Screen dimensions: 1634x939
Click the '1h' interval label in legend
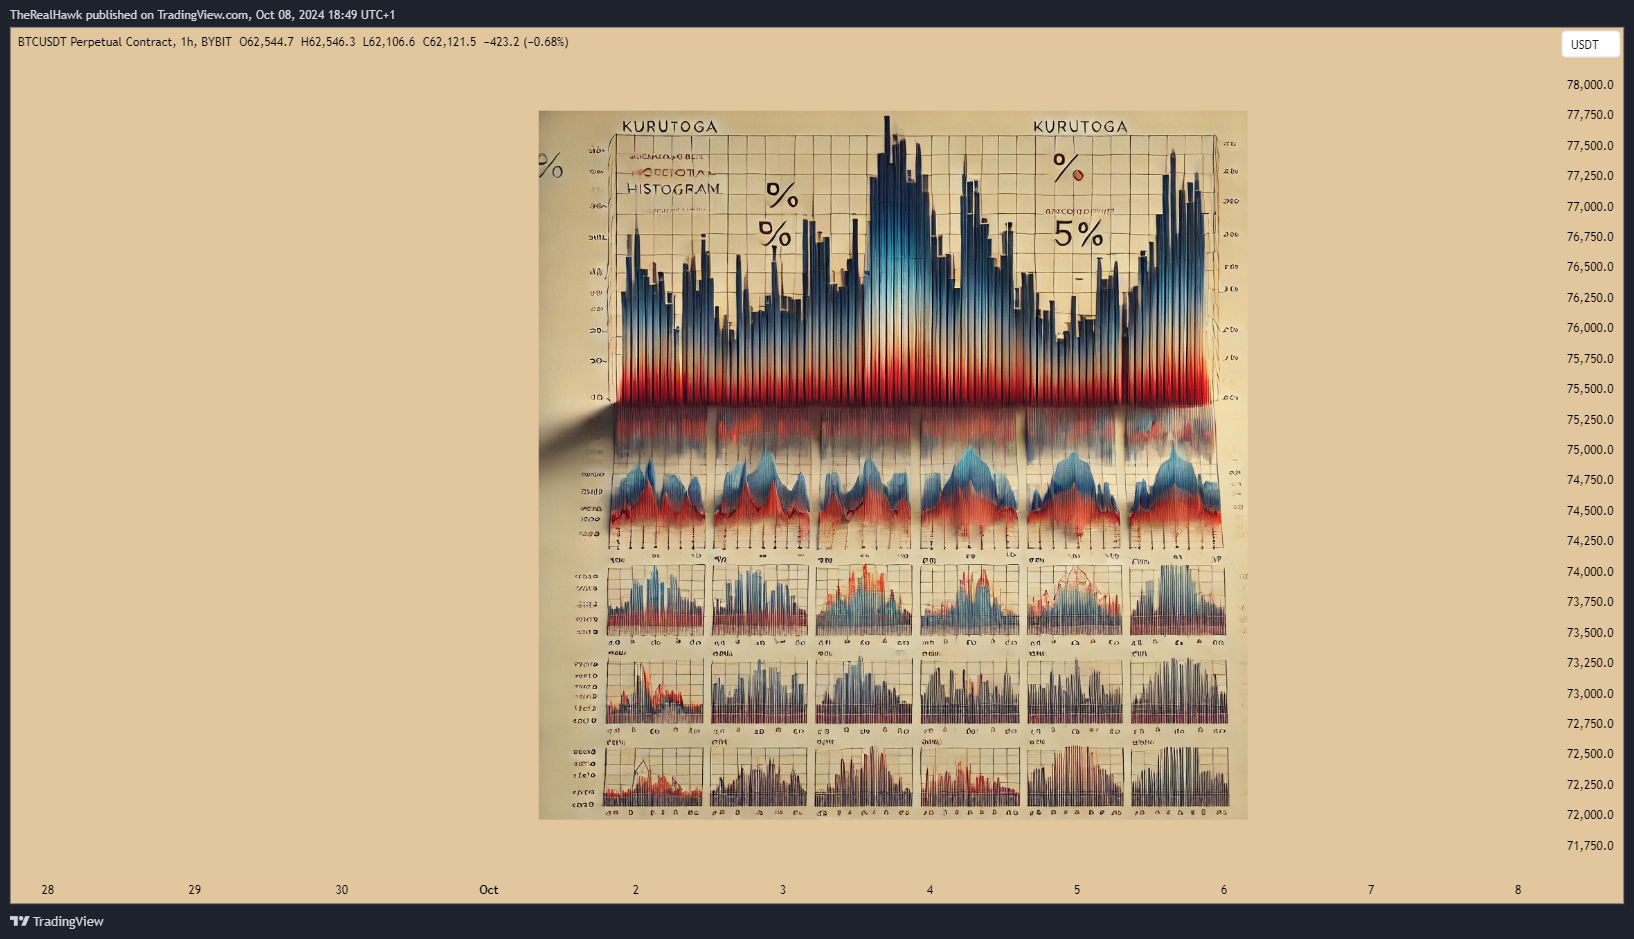[x=187, y=42]
